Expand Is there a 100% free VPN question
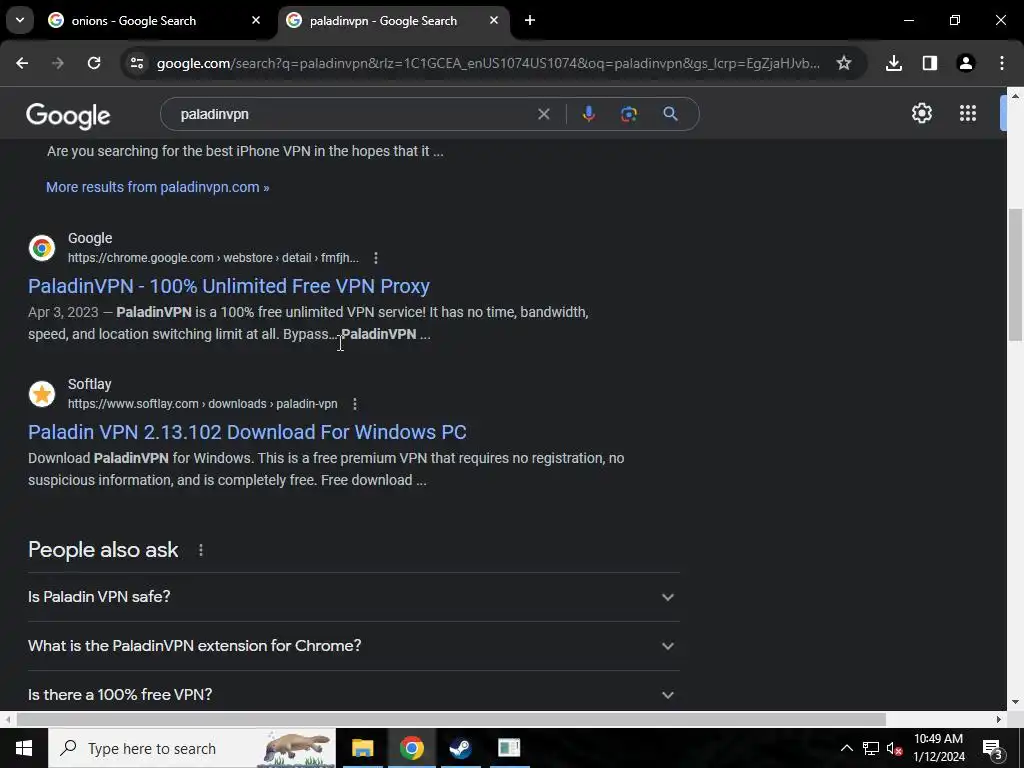This screenshot has height=768, width=1024. [353, 695]
